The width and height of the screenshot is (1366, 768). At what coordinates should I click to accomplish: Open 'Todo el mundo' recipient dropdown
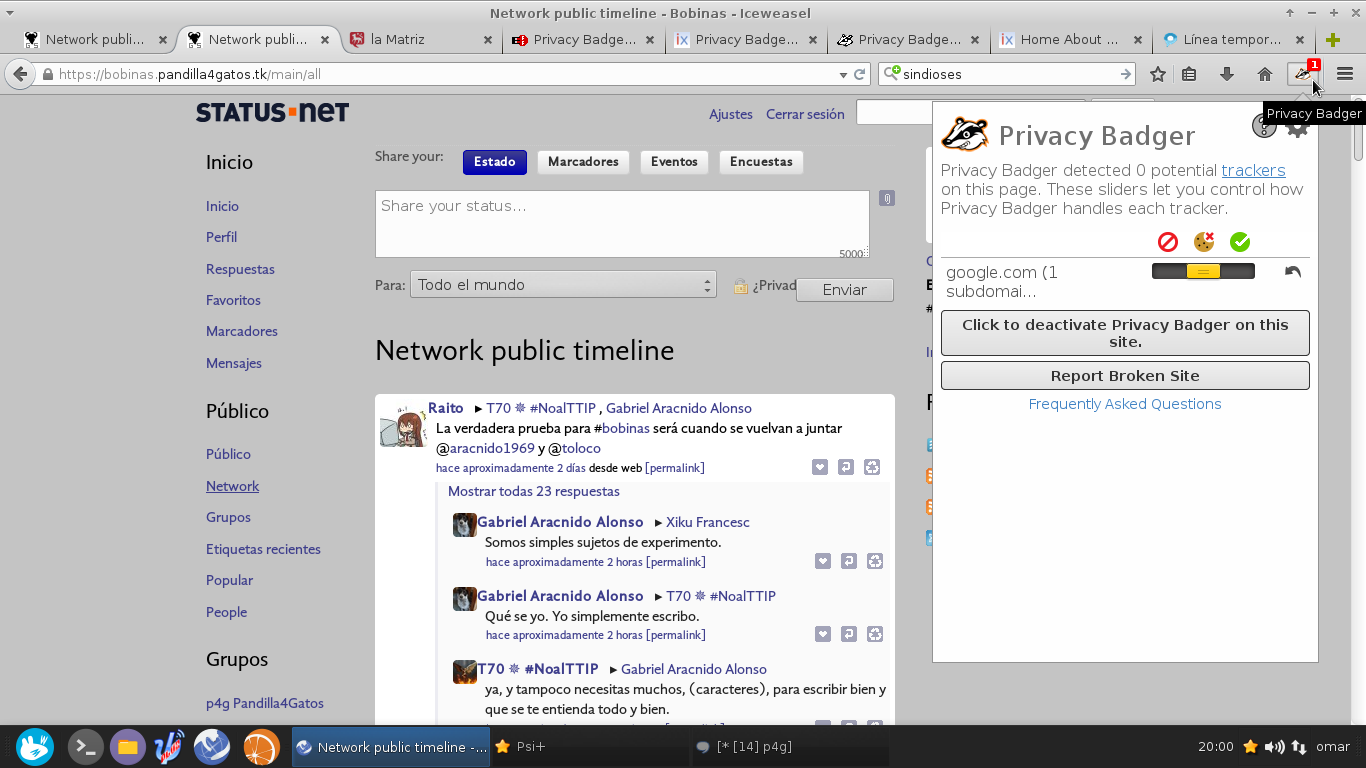(x=563, y=285)
